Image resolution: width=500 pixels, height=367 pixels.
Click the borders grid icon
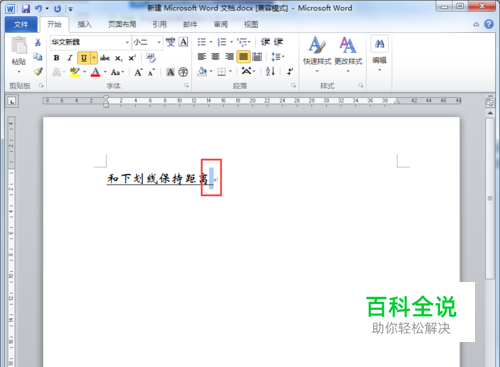221,72
